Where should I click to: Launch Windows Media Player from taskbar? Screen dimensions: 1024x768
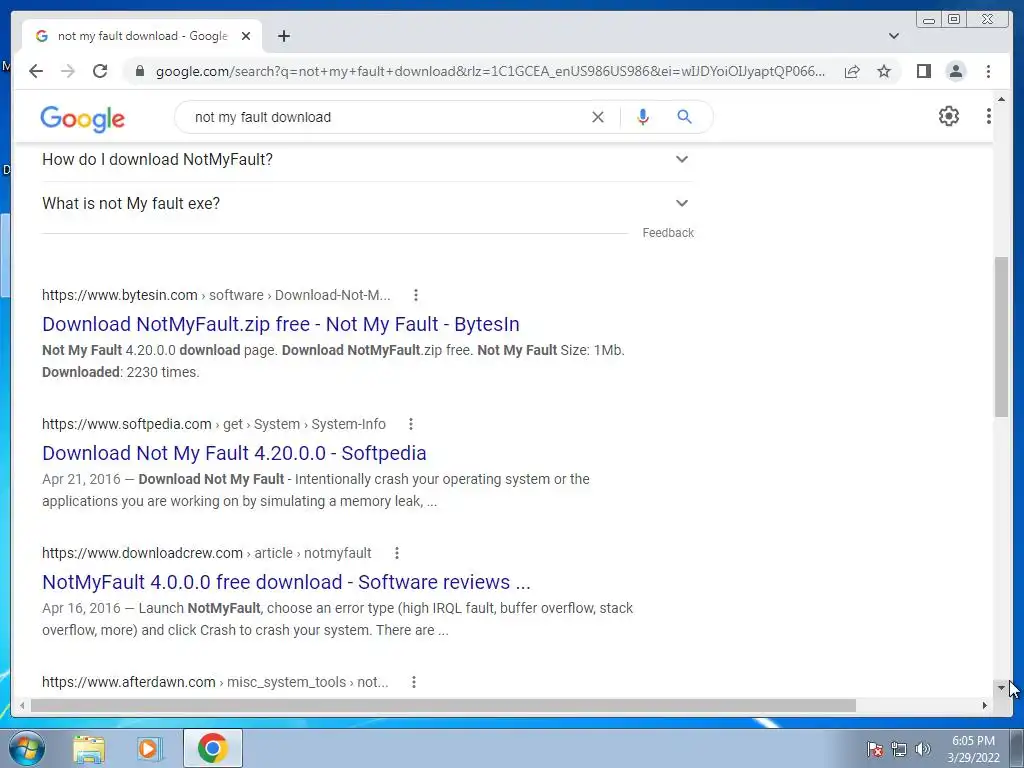point(148,748)
